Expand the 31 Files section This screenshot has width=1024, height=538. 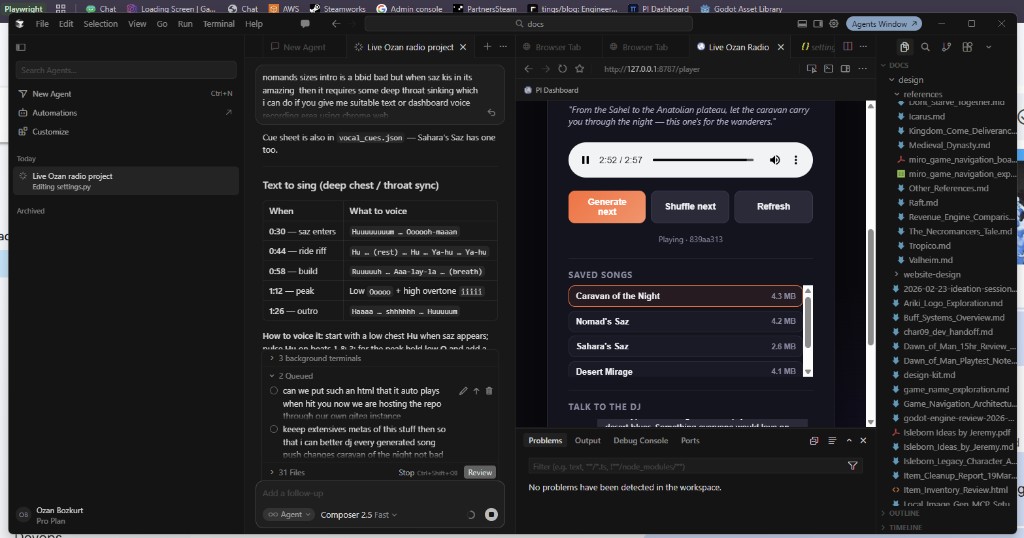coord(287,472)
